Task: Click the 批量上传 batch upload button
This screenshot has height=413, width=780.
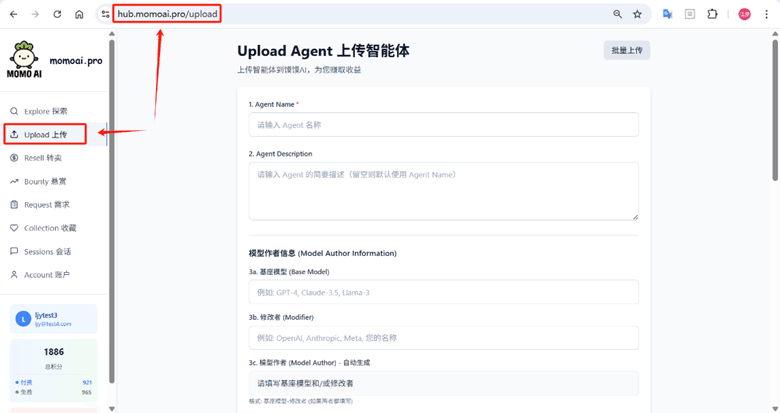Action: pos(626,50)
